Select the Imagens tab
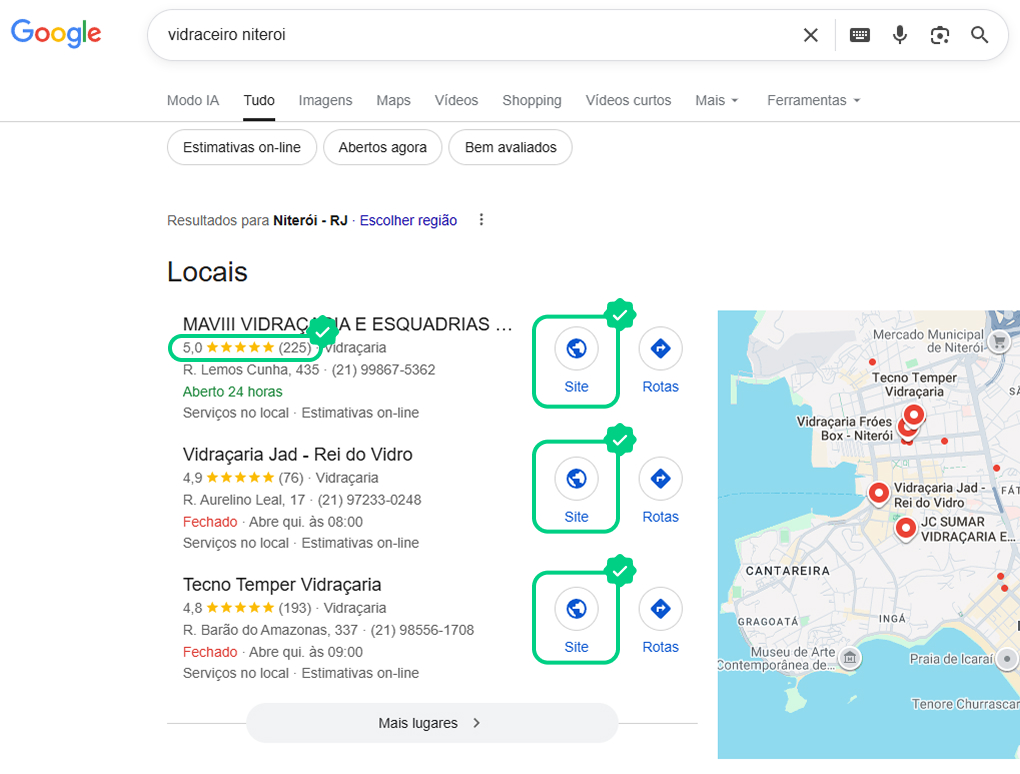 coord(324,100)
